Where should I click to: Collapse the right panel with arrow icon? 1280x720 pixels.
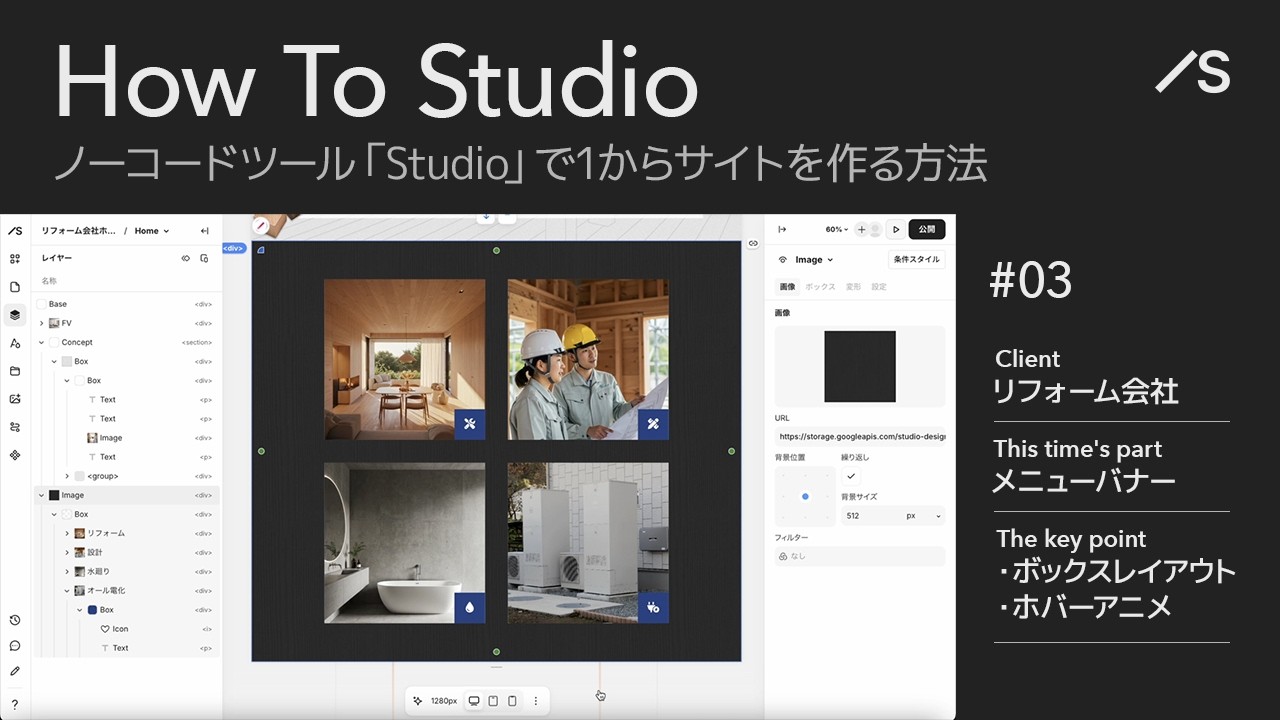tap(782, 230)
